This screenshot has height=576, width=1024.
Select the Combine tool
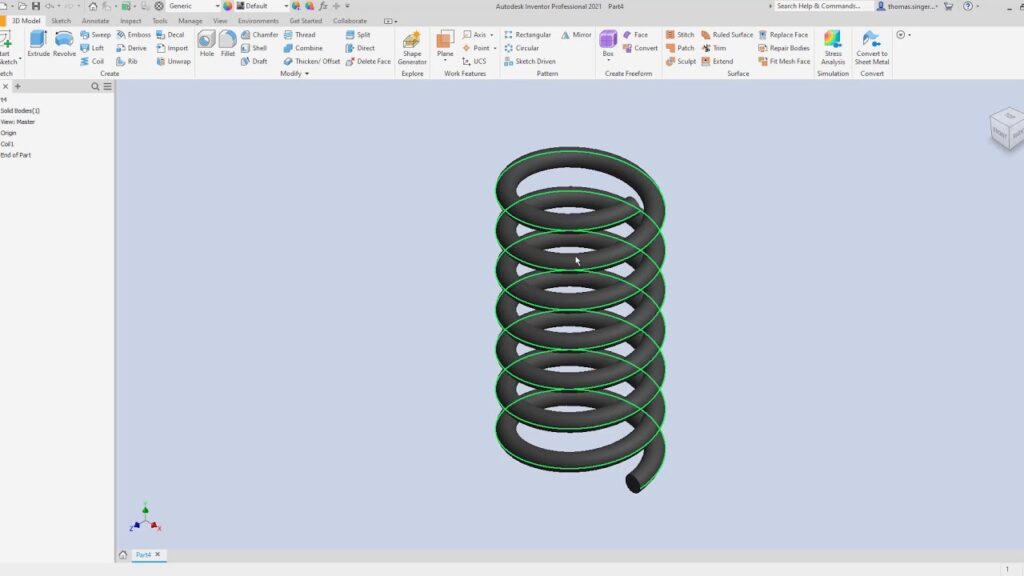click(x=303, y=48)
